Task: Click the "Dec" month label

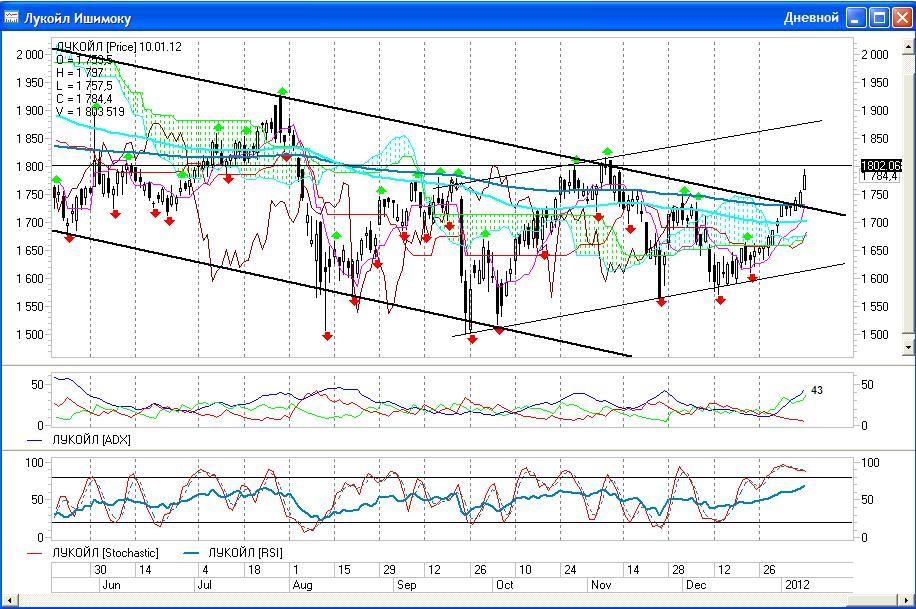Action: tap(696, 585)
